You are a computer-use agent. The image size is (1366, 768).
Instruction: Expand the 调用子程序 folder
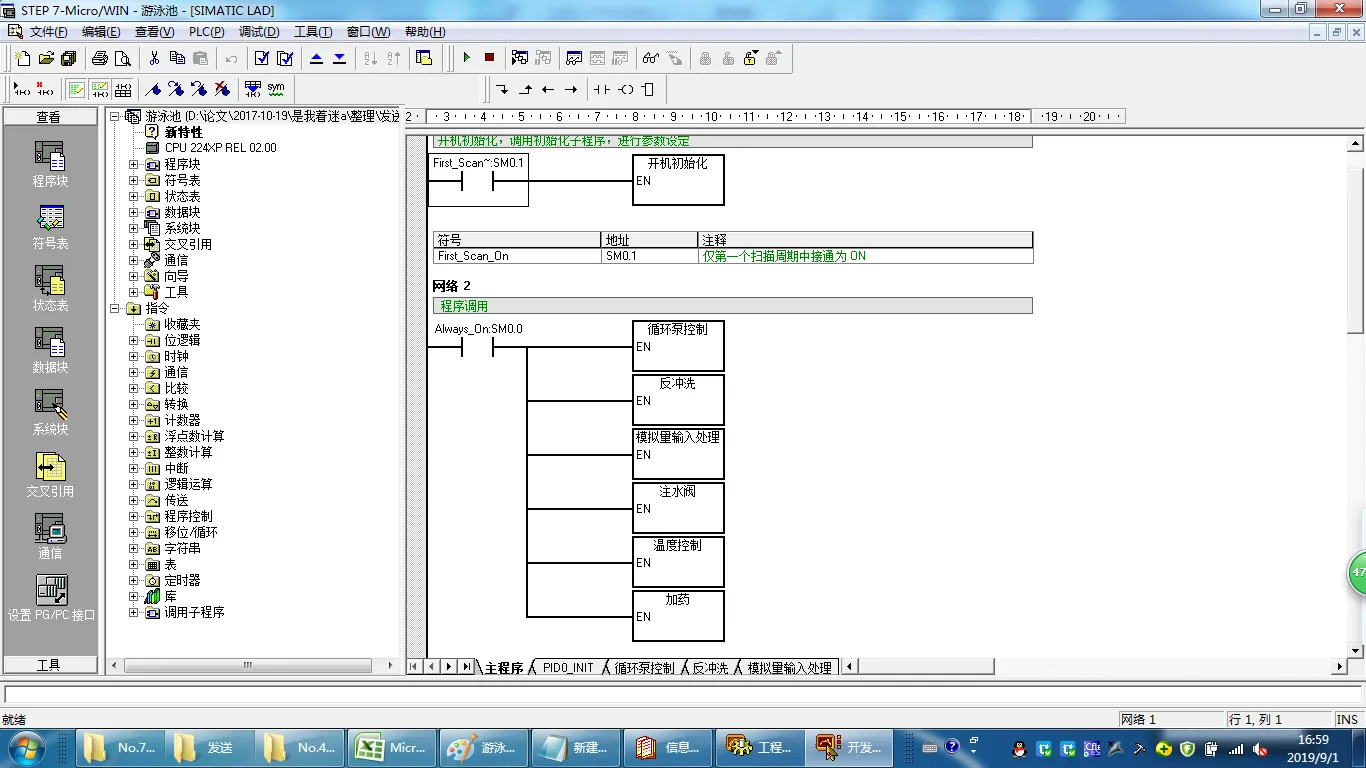coord(133,612)
